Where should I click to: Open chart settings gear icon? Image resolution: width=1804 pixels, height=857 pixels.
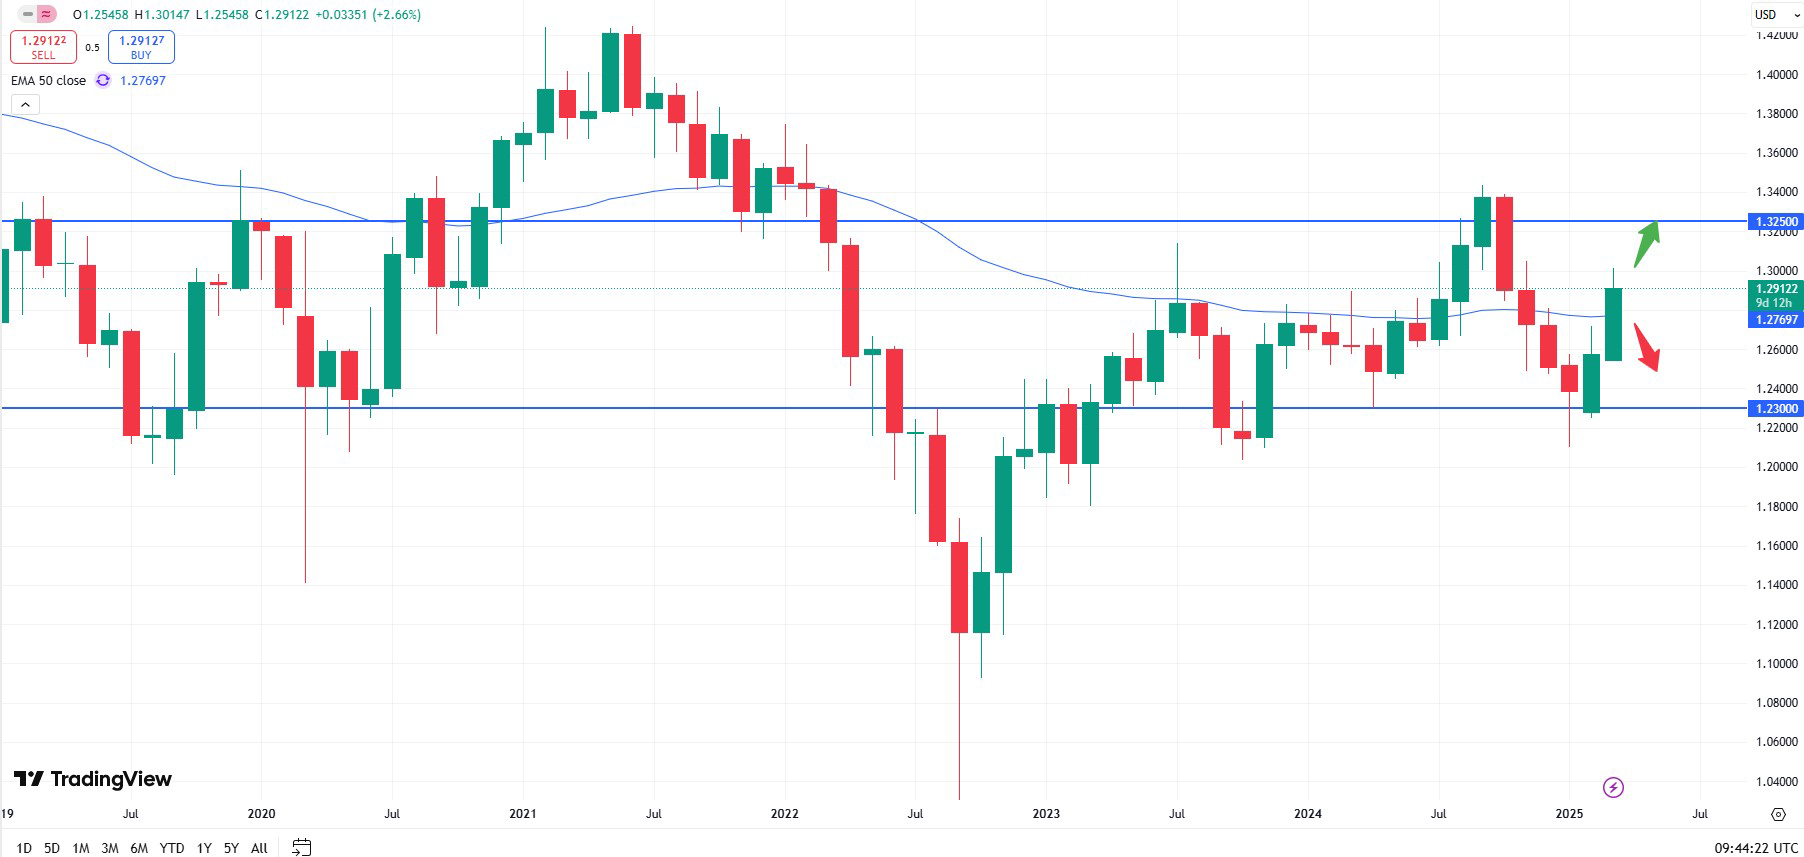1778,814
